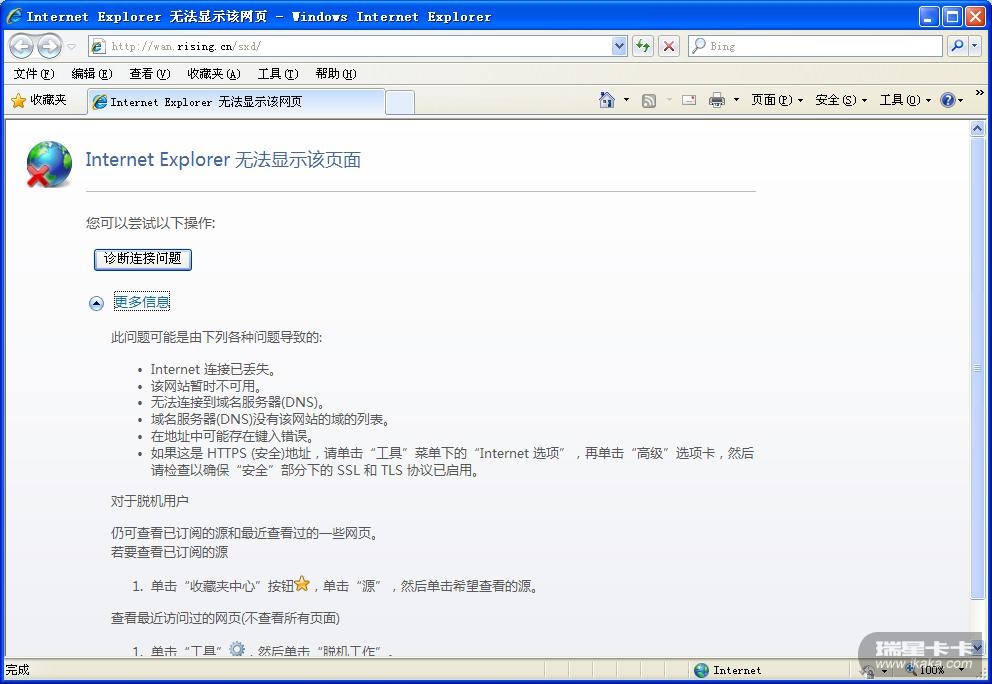The height and width of the screenshot is (684, 992).
Task: Open the 查看(V) menu
Action: pyautogui.click(x=149, y=74)
